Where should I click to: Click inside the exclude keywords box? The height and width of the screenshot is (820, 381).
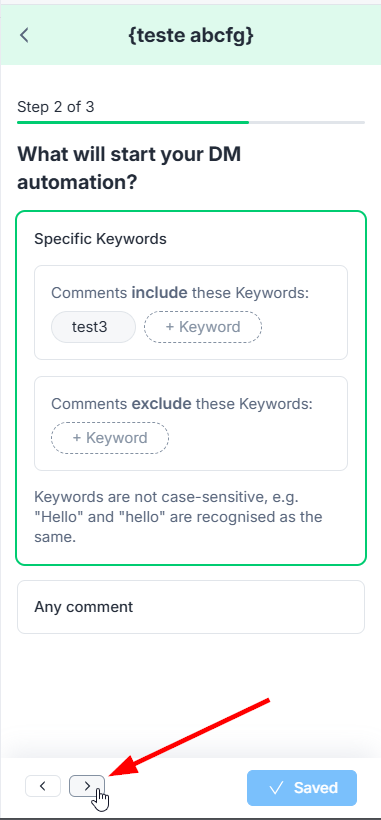191,423
